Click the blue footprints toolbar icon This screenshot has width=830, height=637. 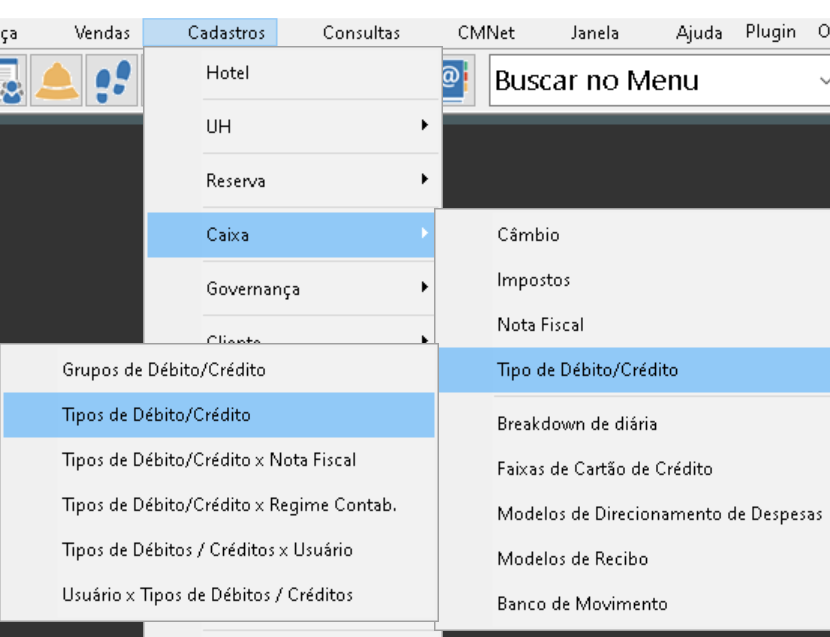(112, 80)
